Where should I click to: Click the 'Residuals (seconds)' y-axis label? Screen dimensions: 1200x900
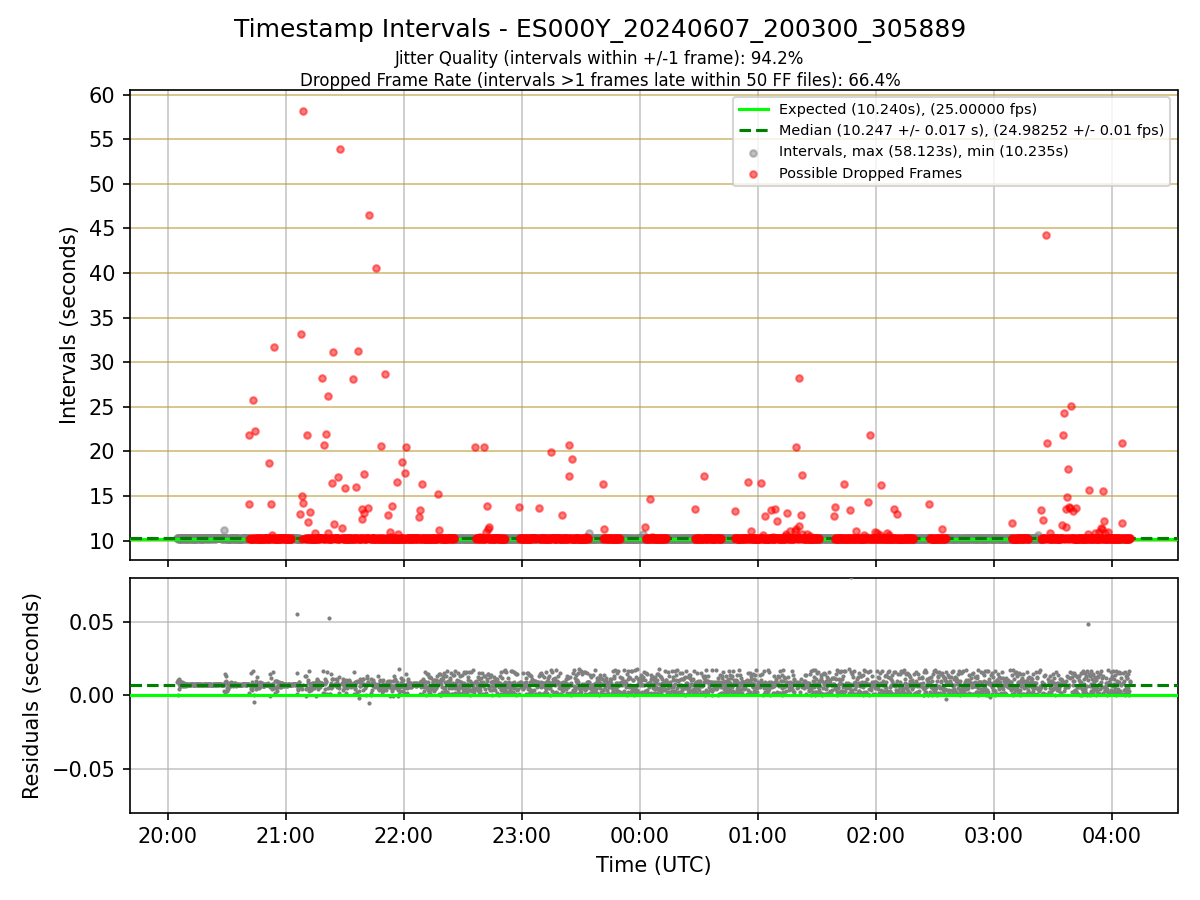[32, 696]
